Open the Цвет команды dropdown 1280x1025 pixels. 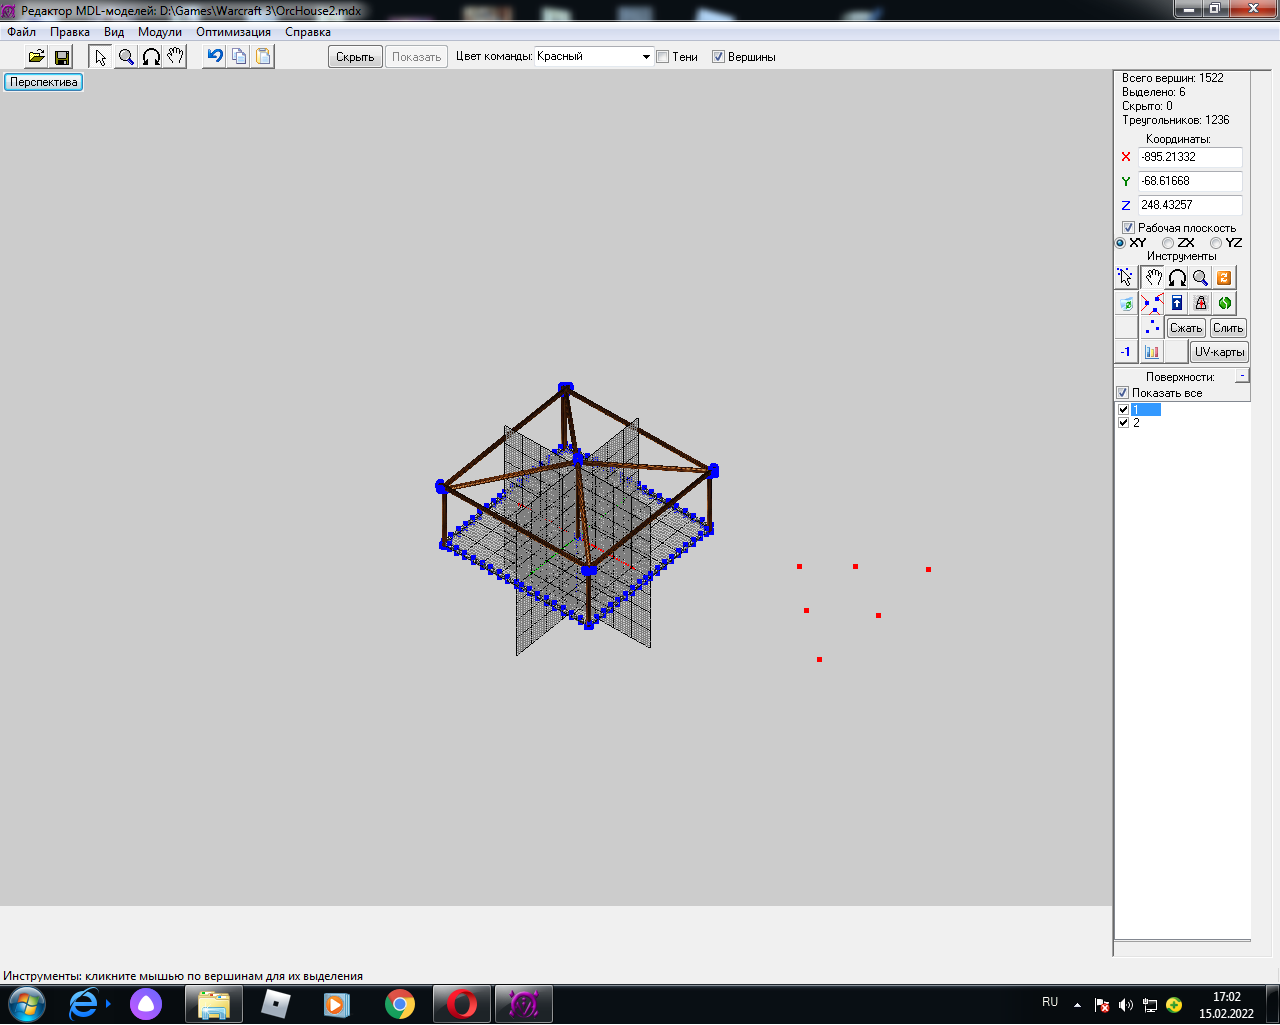click(x=645, y=57)
